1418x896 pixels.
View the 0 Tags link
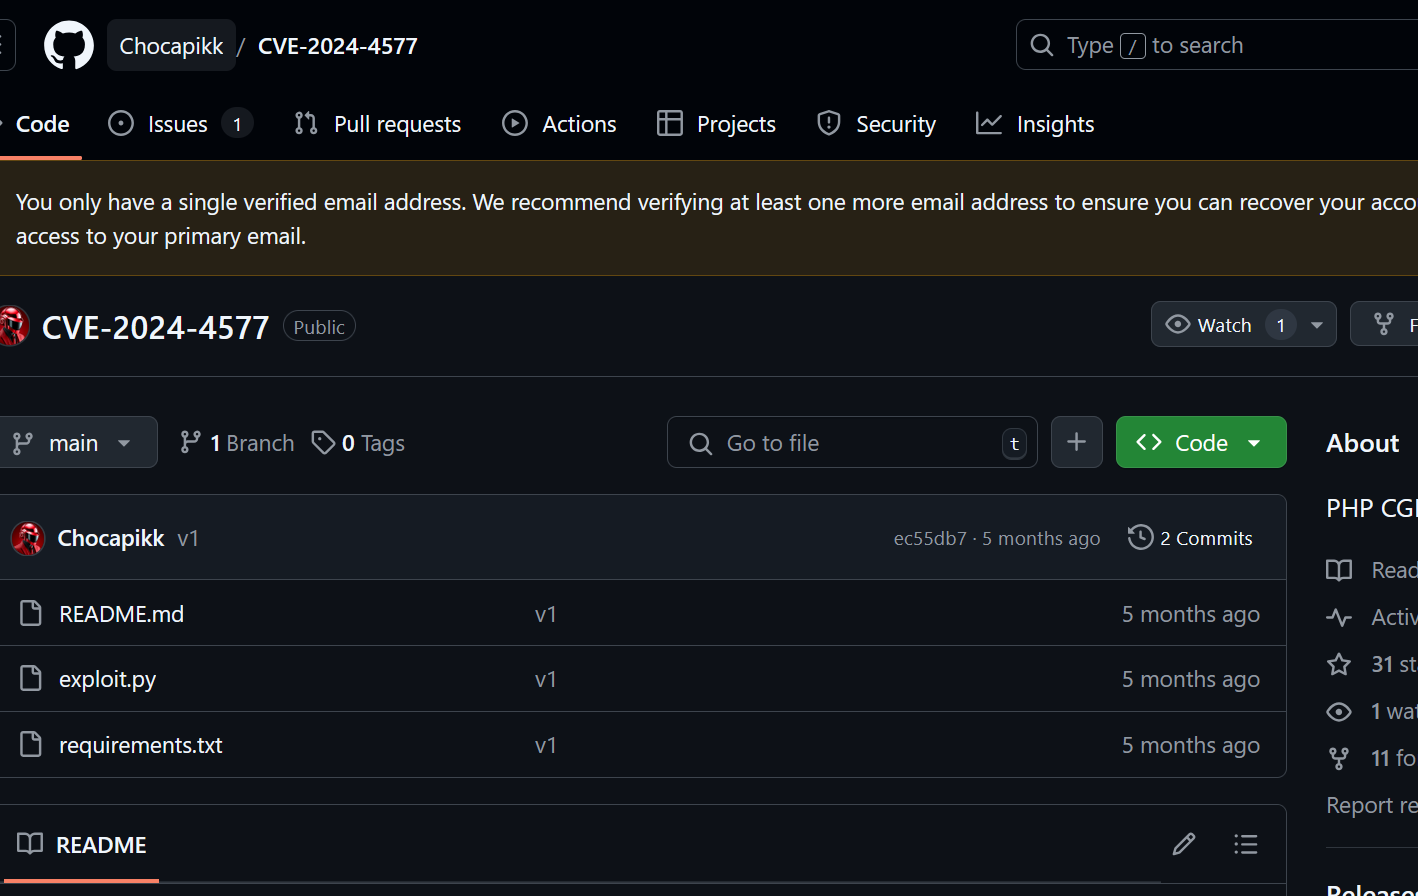coord(358,443)
